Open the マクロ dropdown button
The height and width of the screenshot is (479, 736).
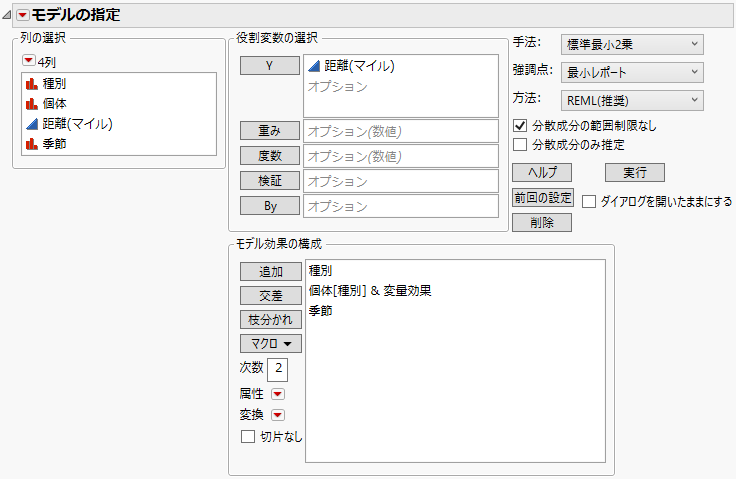(x=271, y=344)
